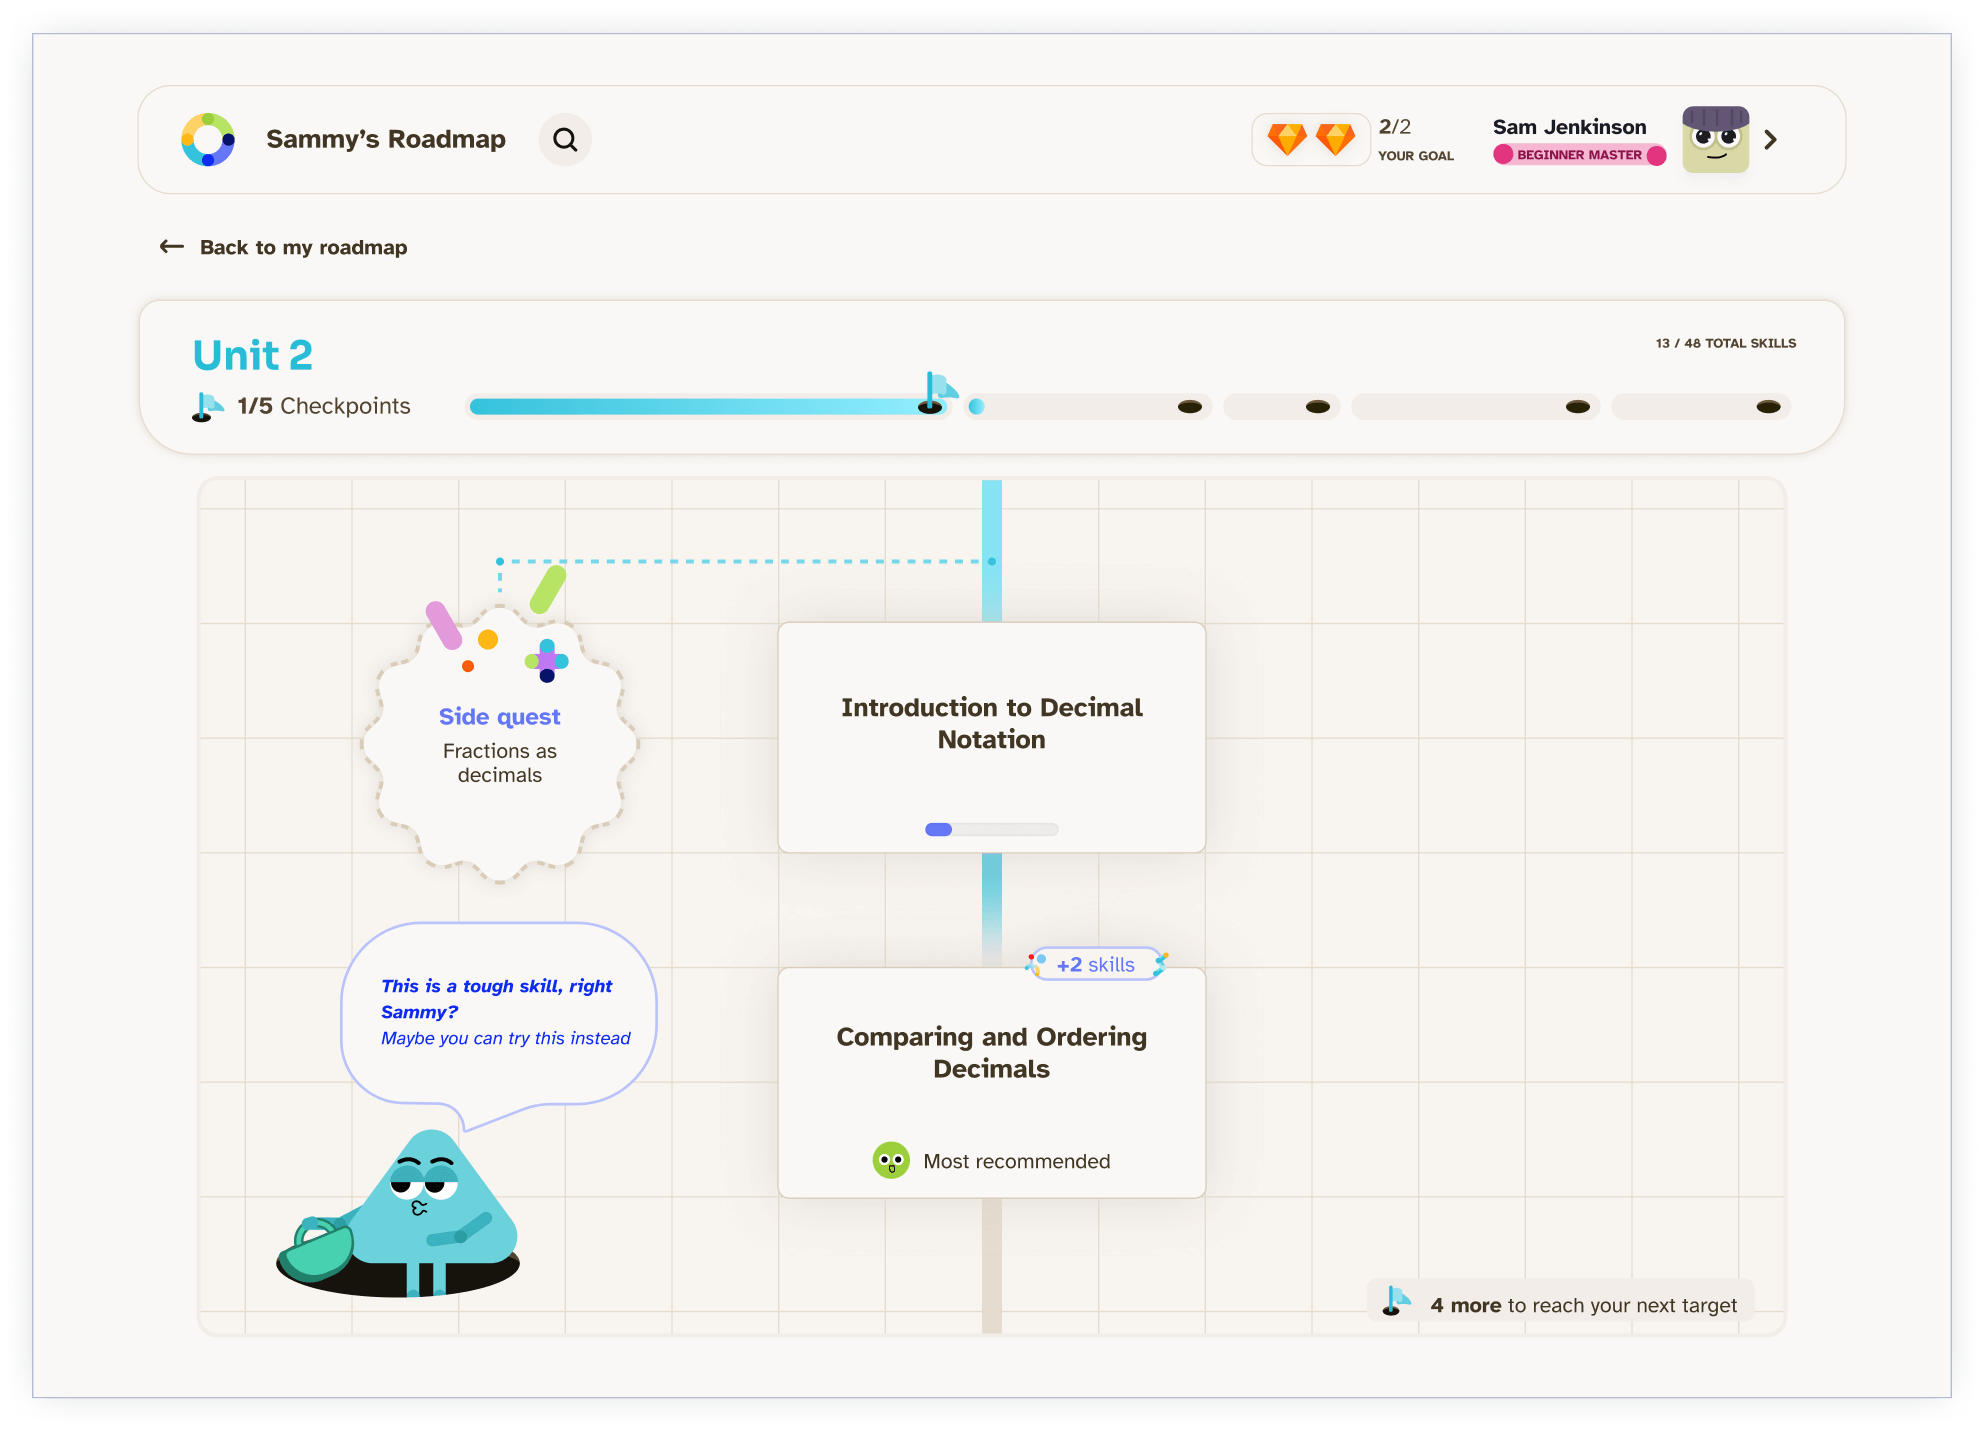The height and width of the screenshot is (1430, 1984).
Task: Go Back to my roadmap
Action: (x=303, y=247)
